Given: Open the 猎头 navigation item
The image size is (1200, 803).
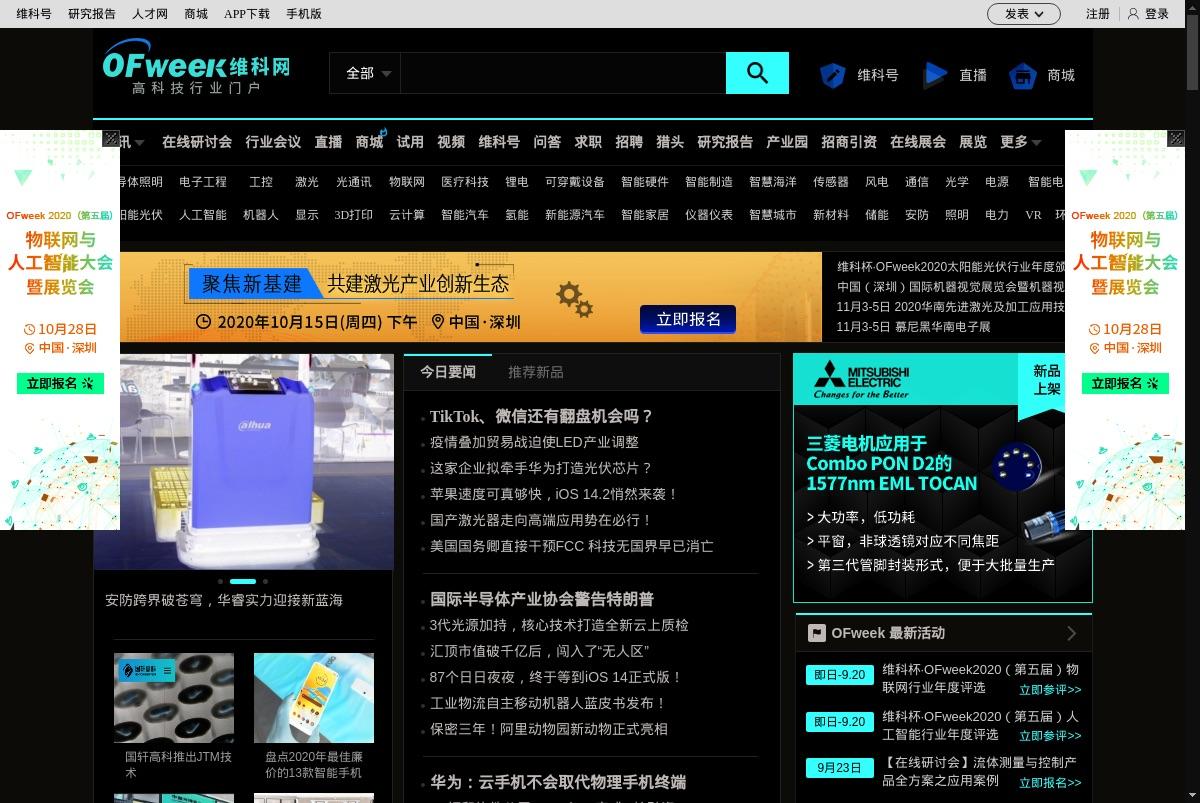Looking at the screenshot, I should pyautogui.click(x=670, y=142).
